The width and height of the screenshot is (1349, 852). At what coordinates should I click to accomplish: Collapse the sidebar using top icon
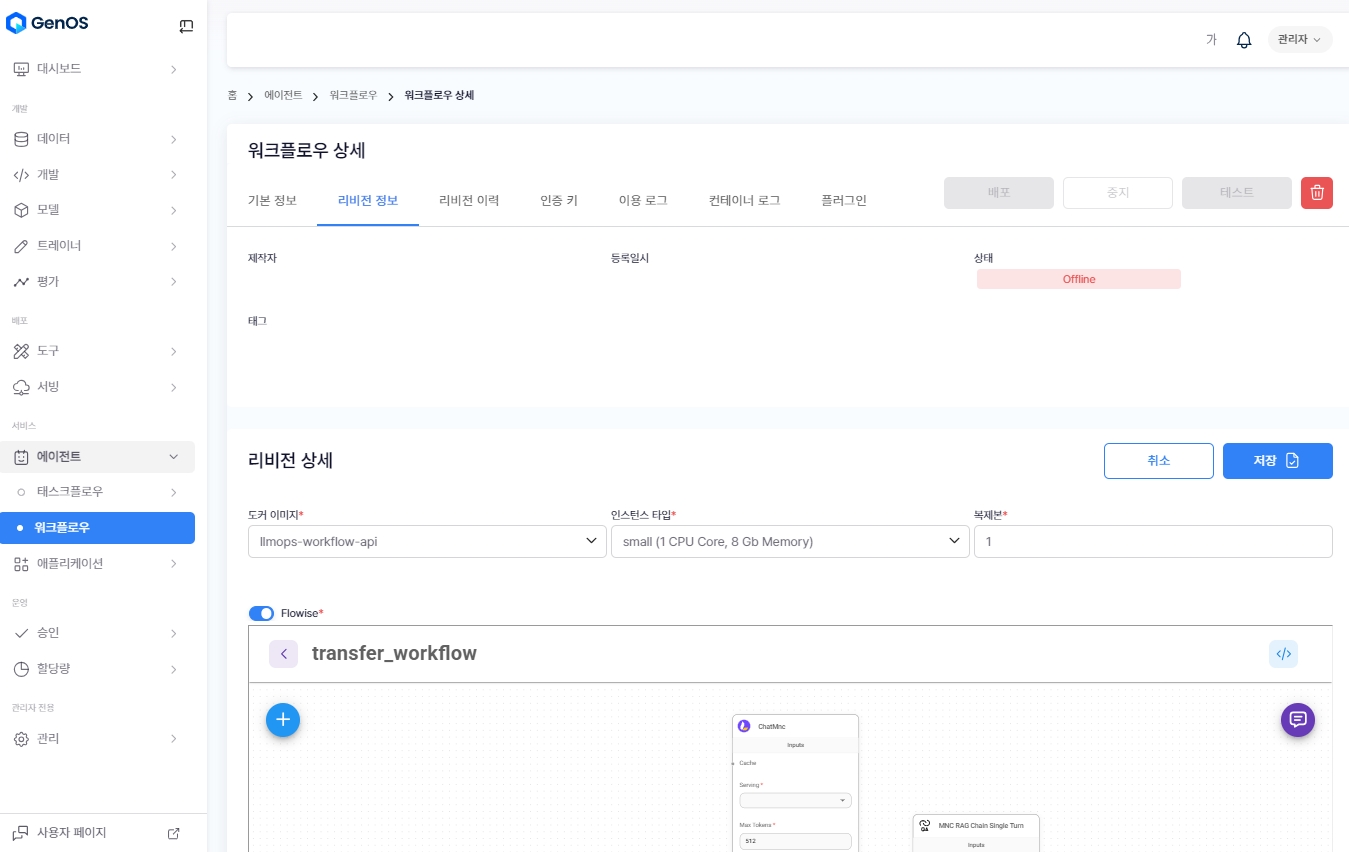point(186,26)
